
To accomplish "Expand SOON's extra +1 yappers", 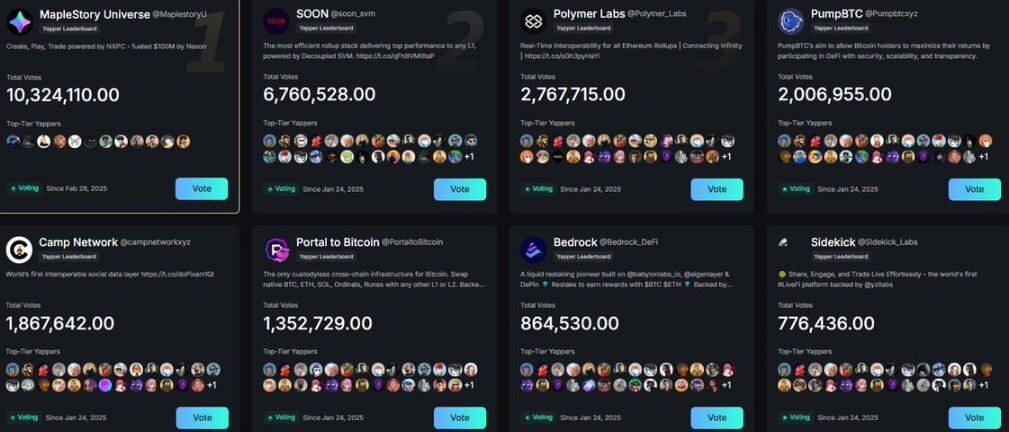I will pos(469,157).
